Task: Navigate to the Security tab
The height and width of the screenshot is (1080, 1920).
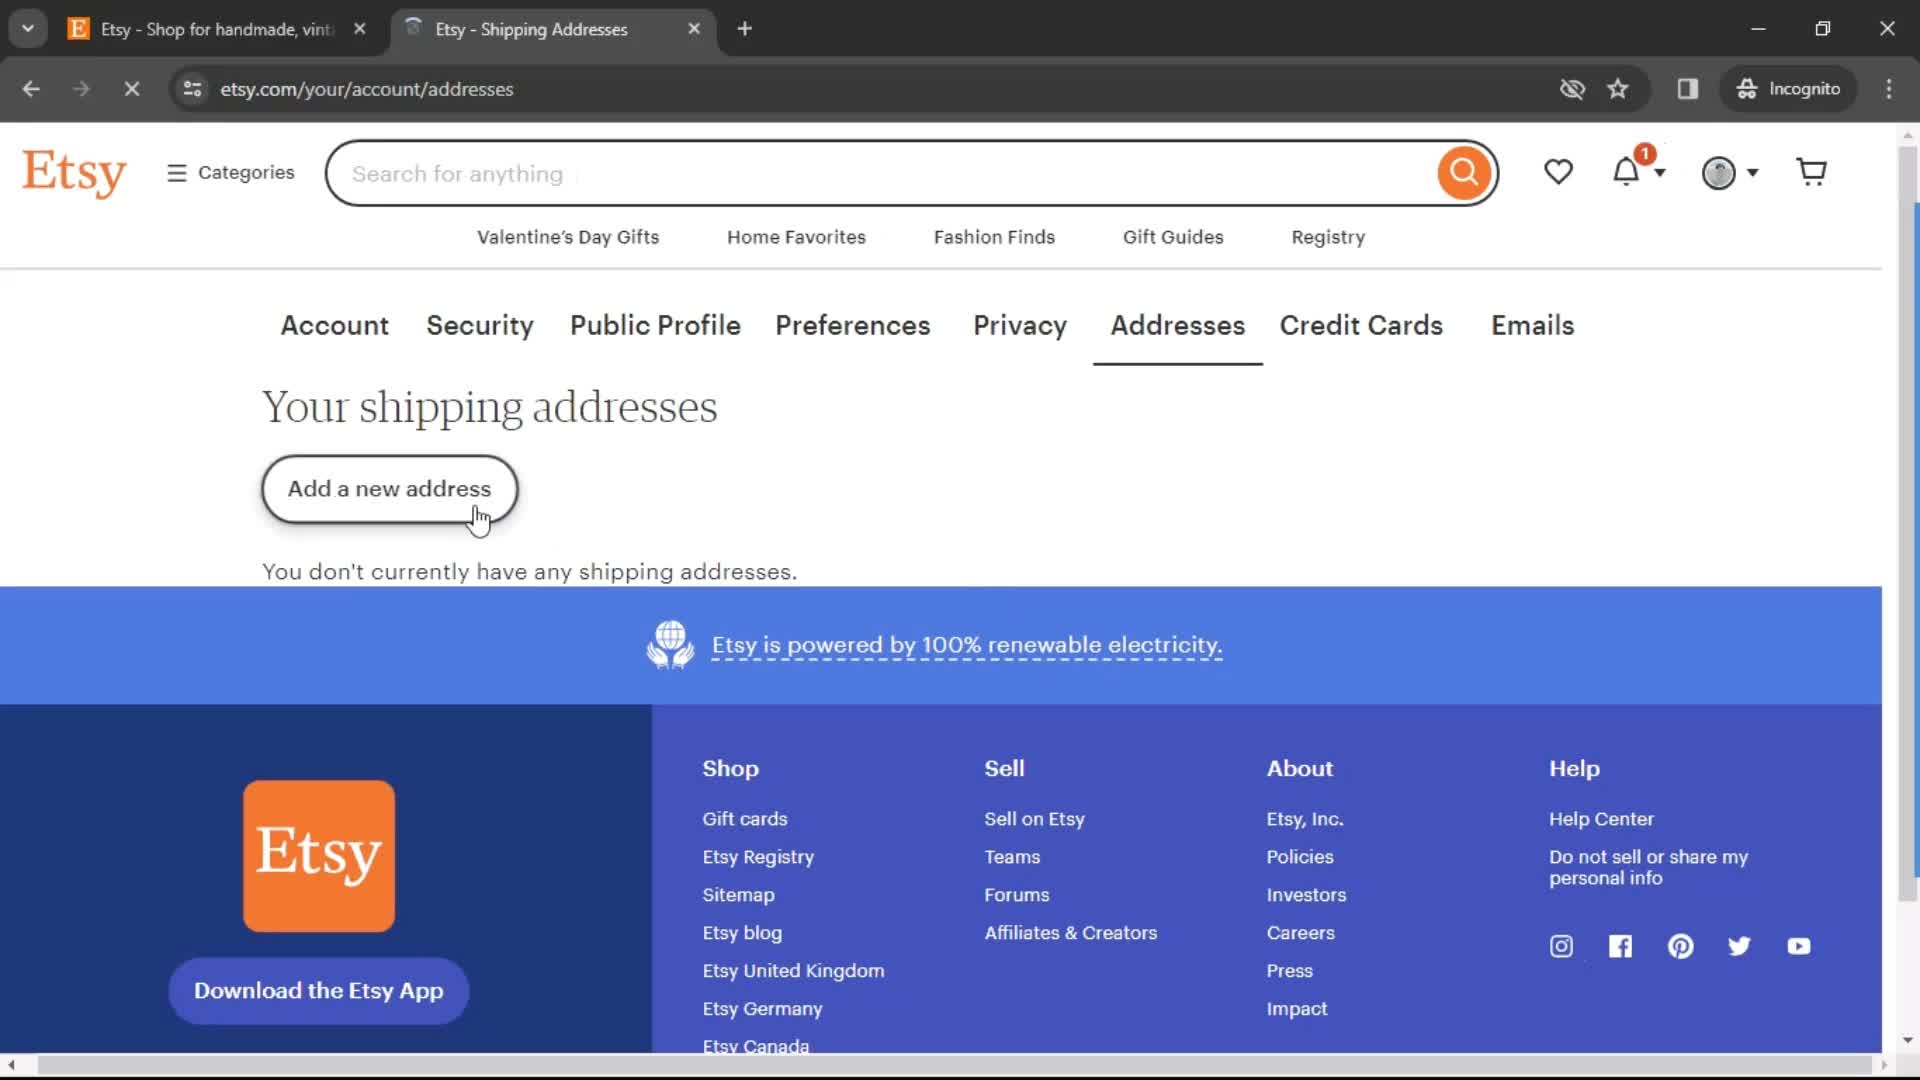Action: (480, 326)
